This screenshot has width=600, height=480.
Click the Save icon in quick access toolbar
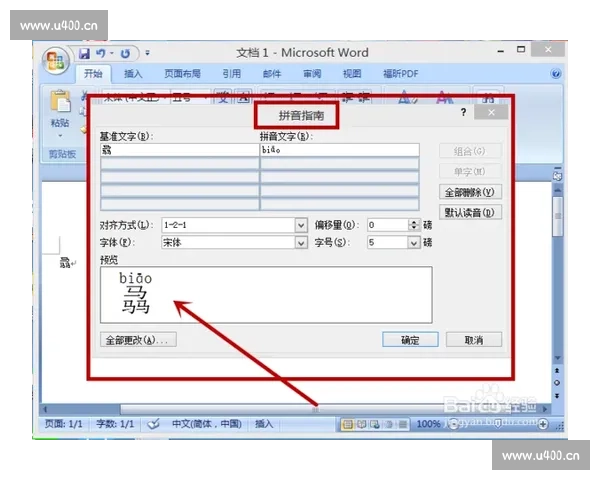[x=85, y=53]
